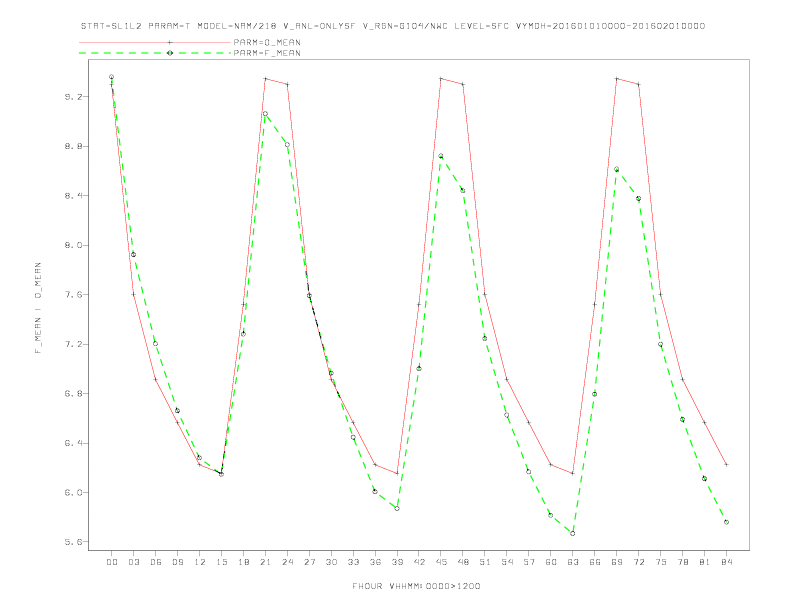Click the 54 x-axis tick label
The height and width of the screenshot is (612, 792).
tap(507, 562)
